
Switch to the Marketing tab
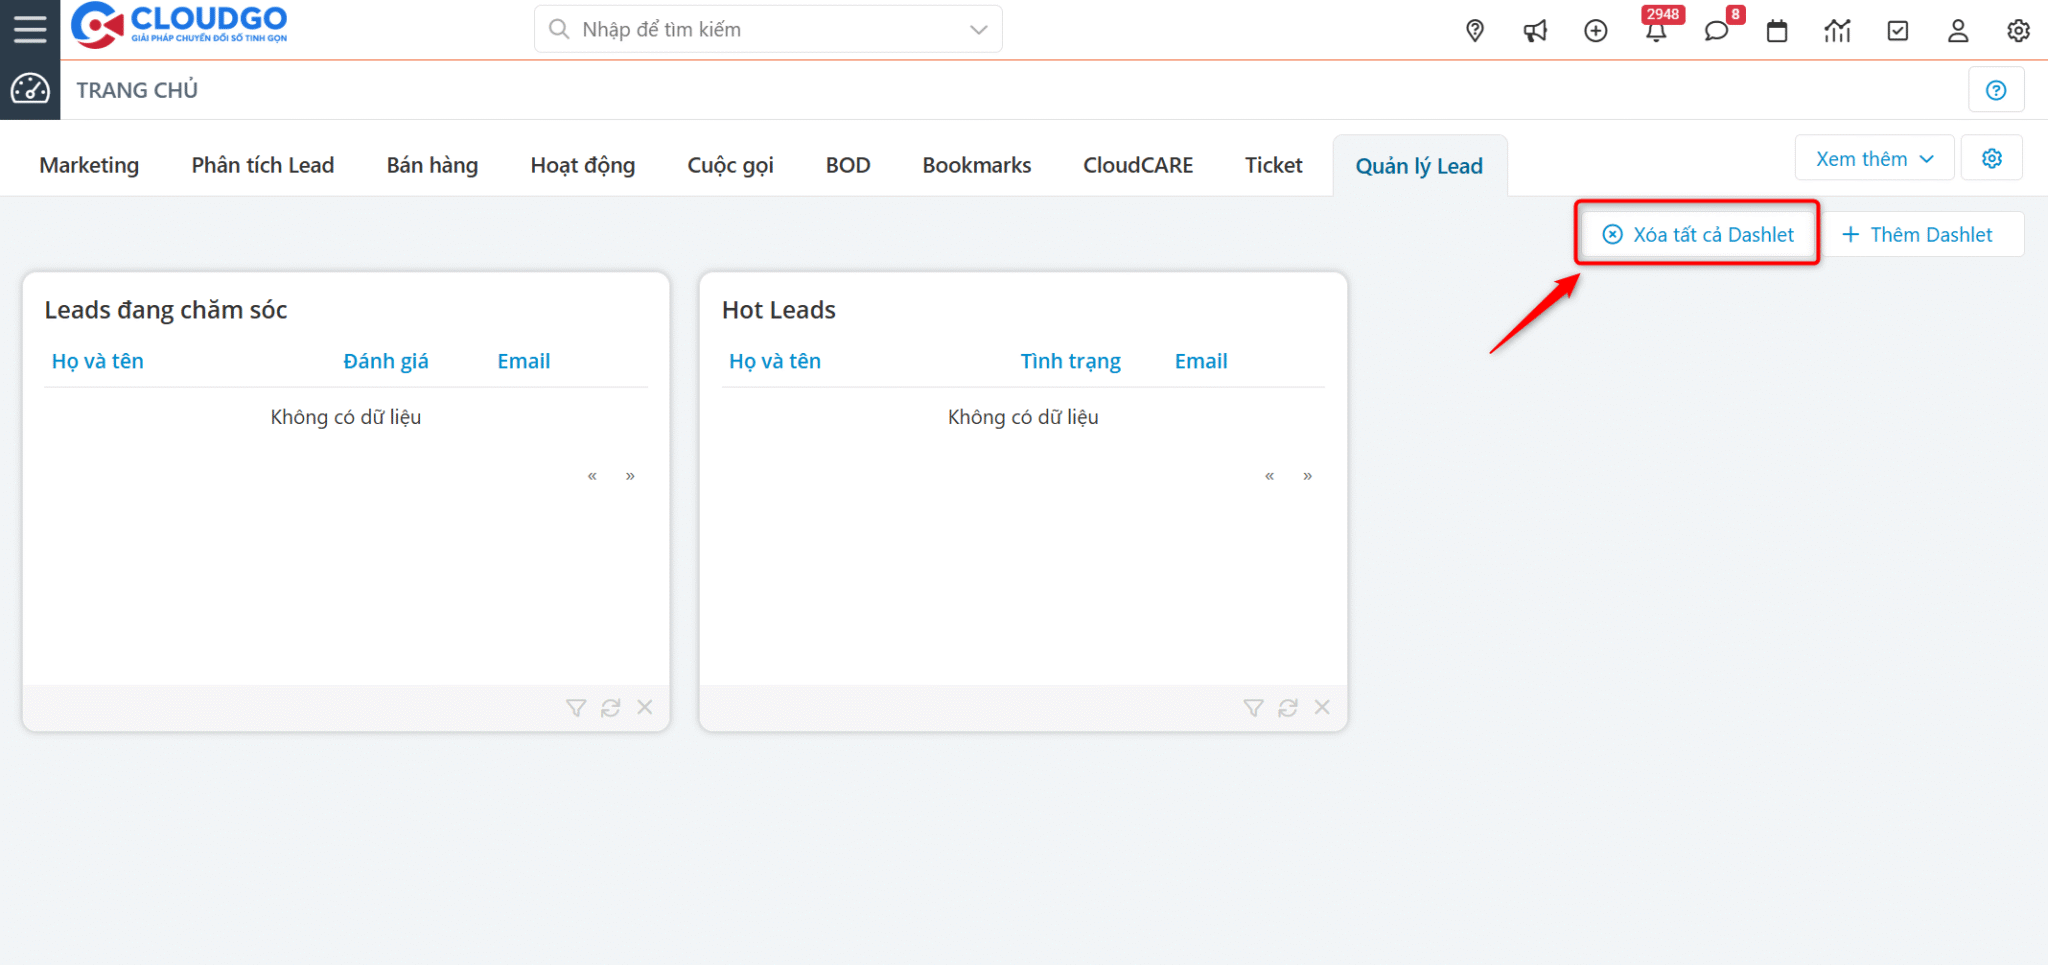tap(89, 165)
